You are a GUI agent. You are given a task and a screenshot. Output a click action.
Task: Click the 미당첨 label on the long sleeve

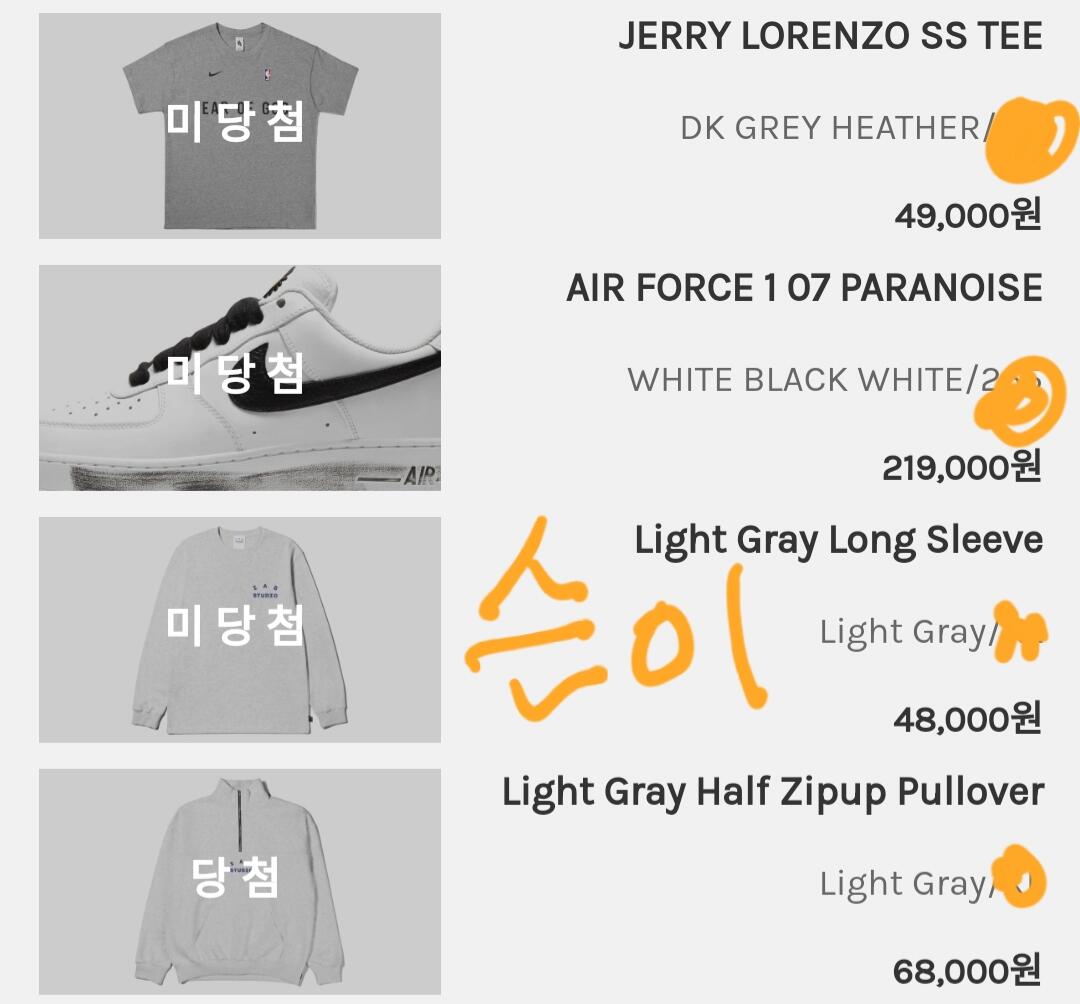235,625
